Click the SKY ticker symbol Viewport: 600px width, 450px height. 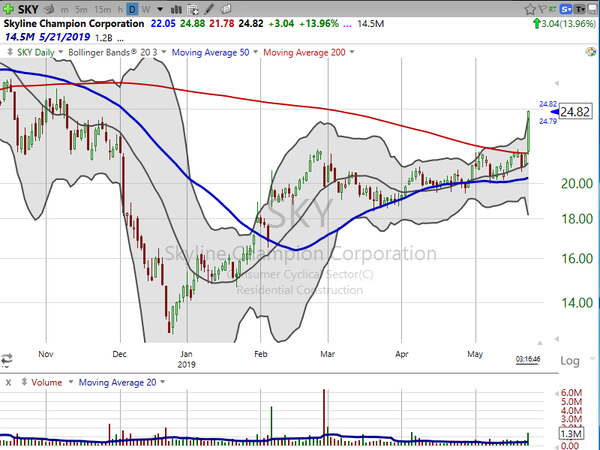point(28,9)
